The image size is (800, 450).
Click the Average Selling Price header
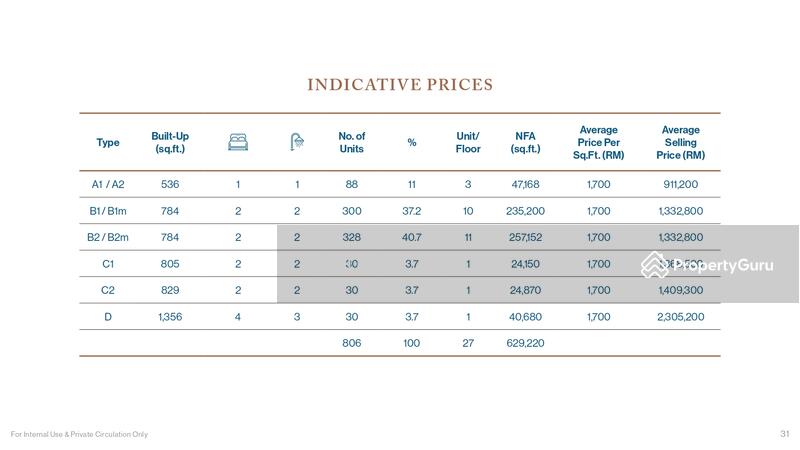[681, 143]
